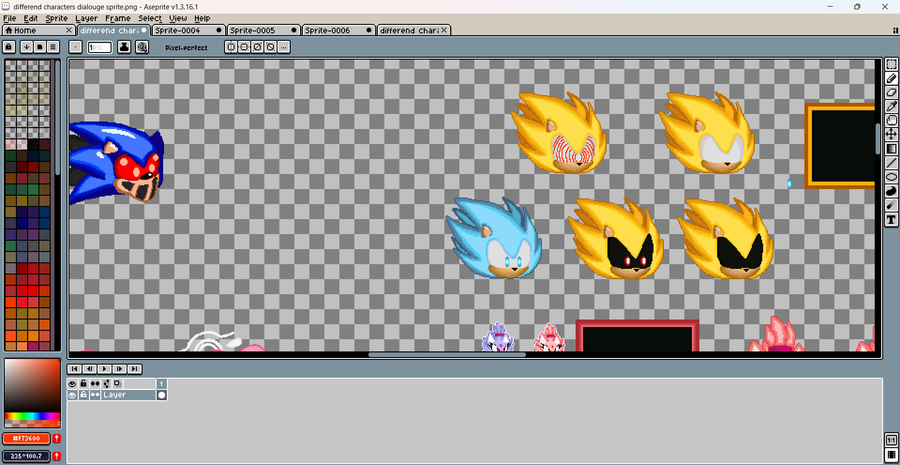Select the Line tool
900x465 pixels.
click(891, 163)
